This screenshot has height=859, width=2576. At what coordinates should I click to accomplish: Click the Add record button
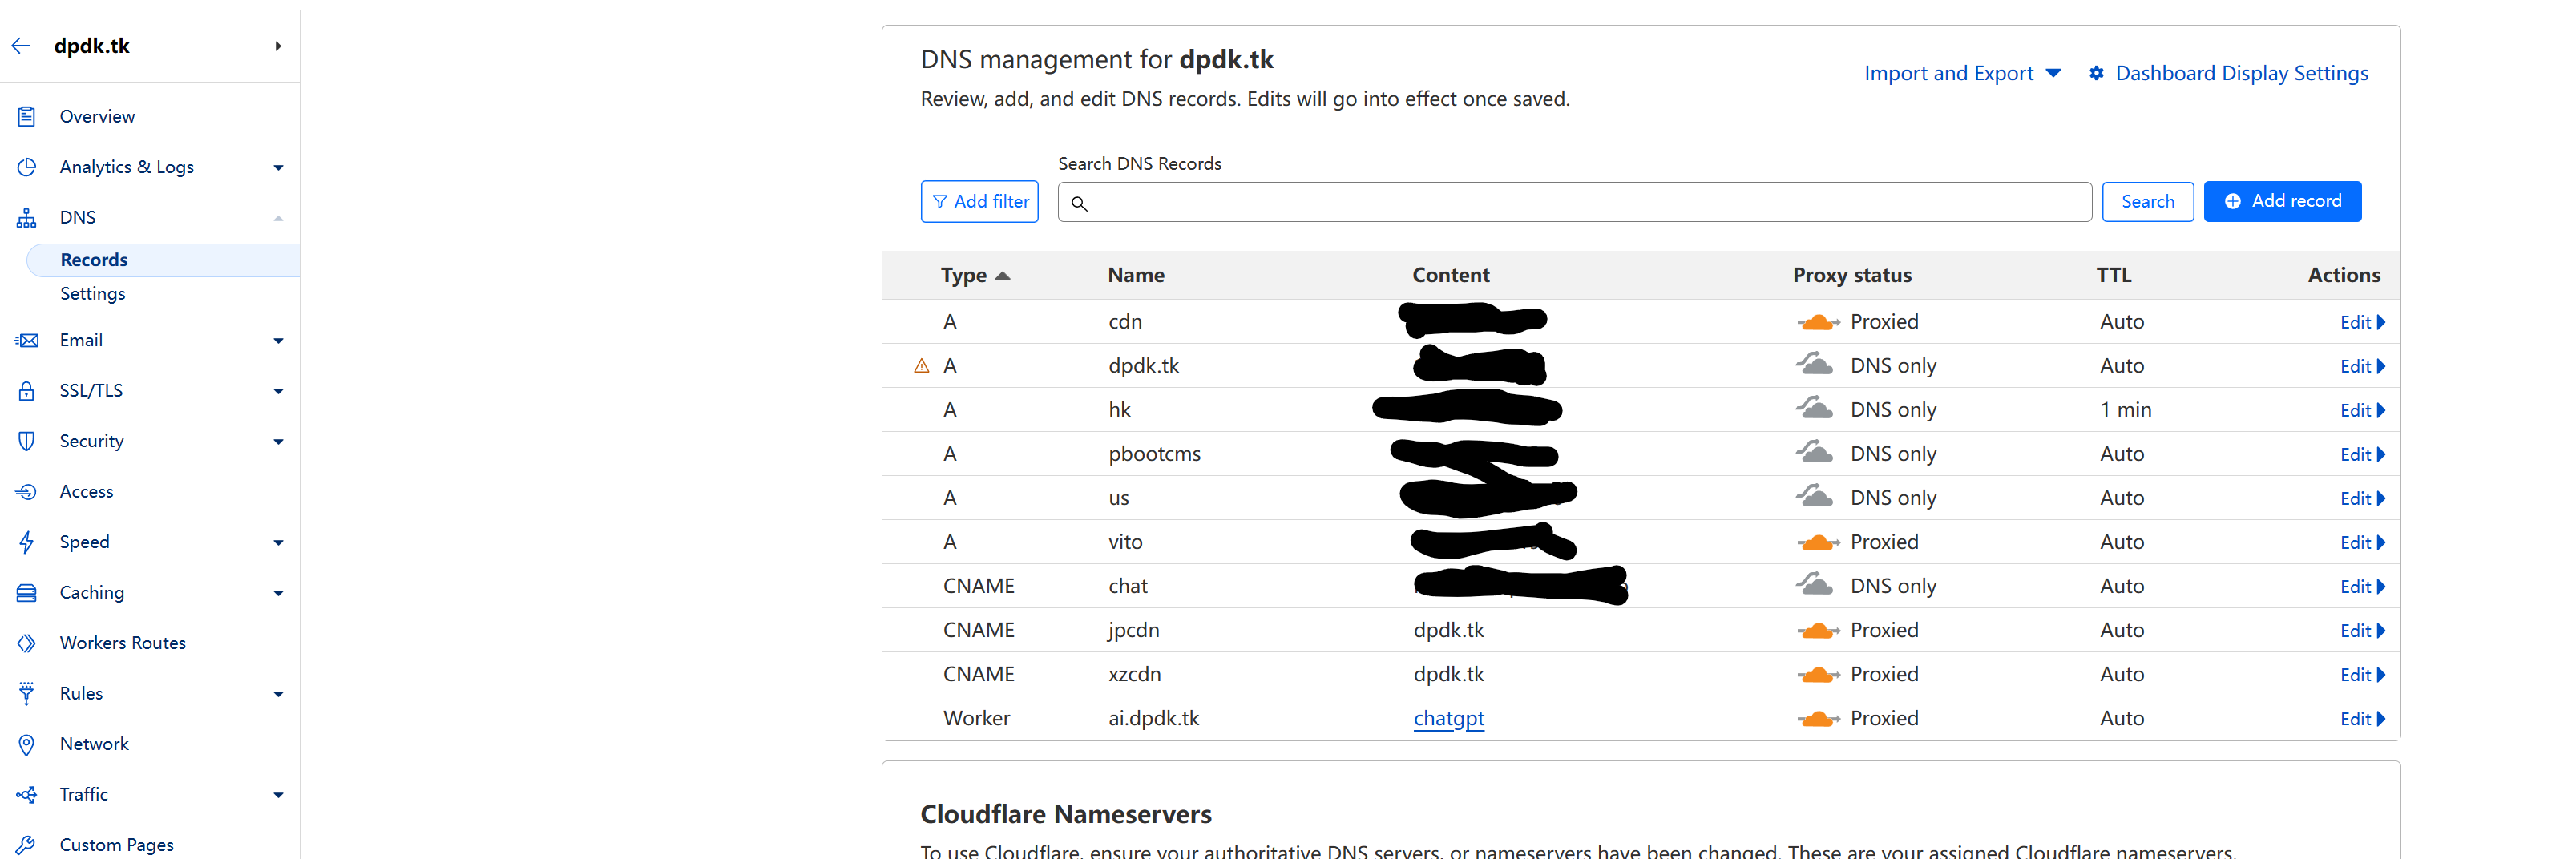point(2282,201)
